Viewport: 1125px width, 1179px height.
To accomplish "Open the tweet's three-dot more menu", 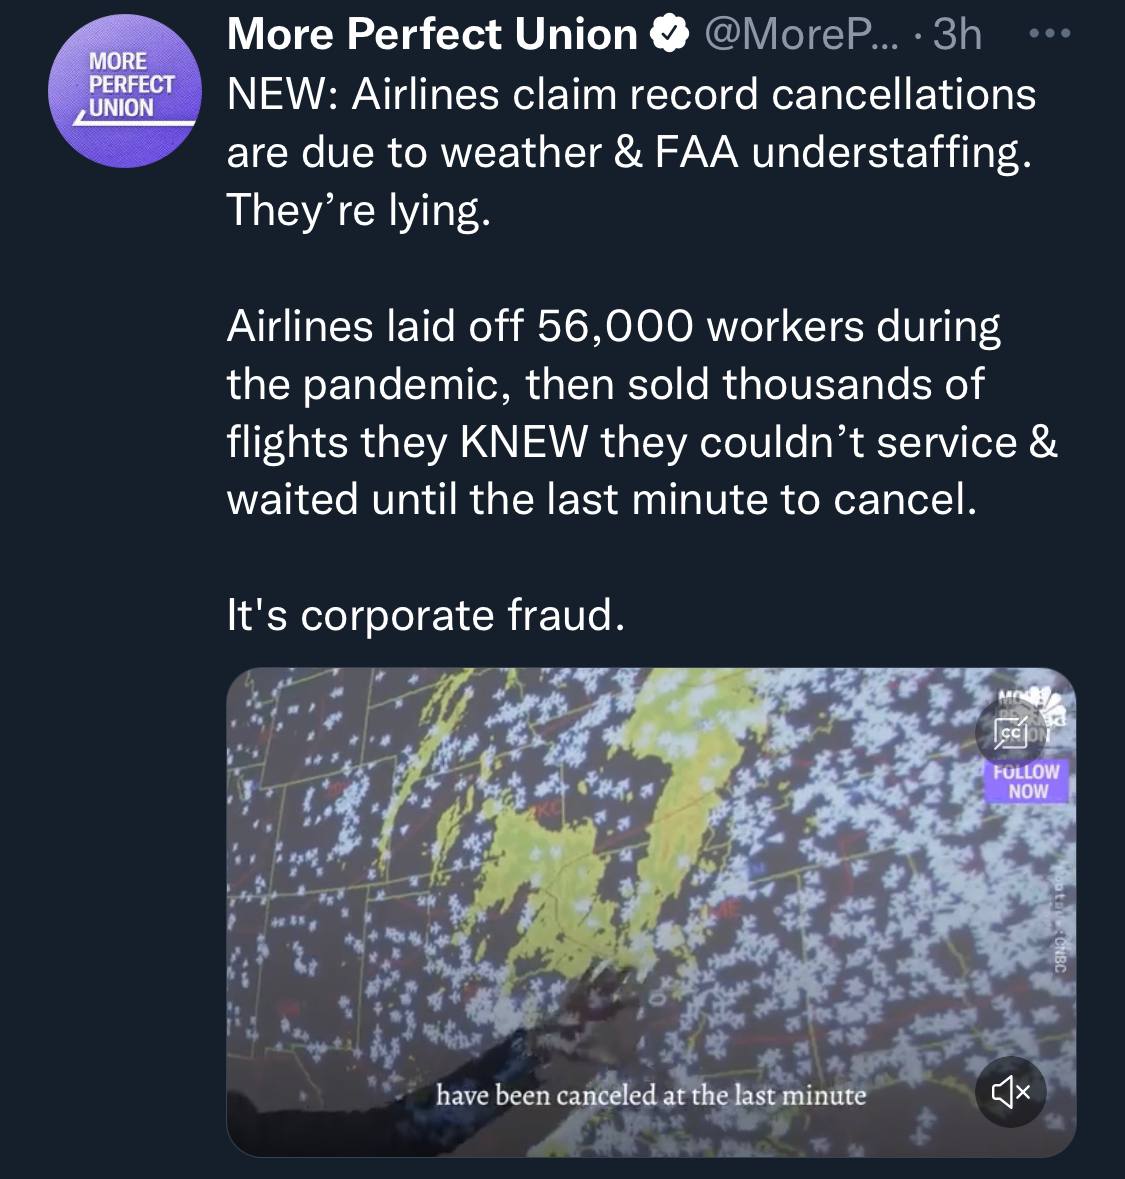I will tap(1050, 35).
